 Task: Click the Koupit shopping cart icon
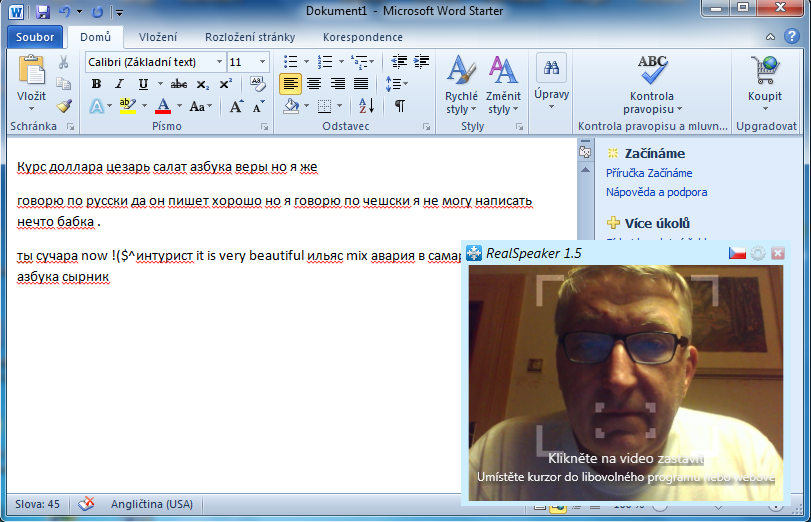pos(764,70)
